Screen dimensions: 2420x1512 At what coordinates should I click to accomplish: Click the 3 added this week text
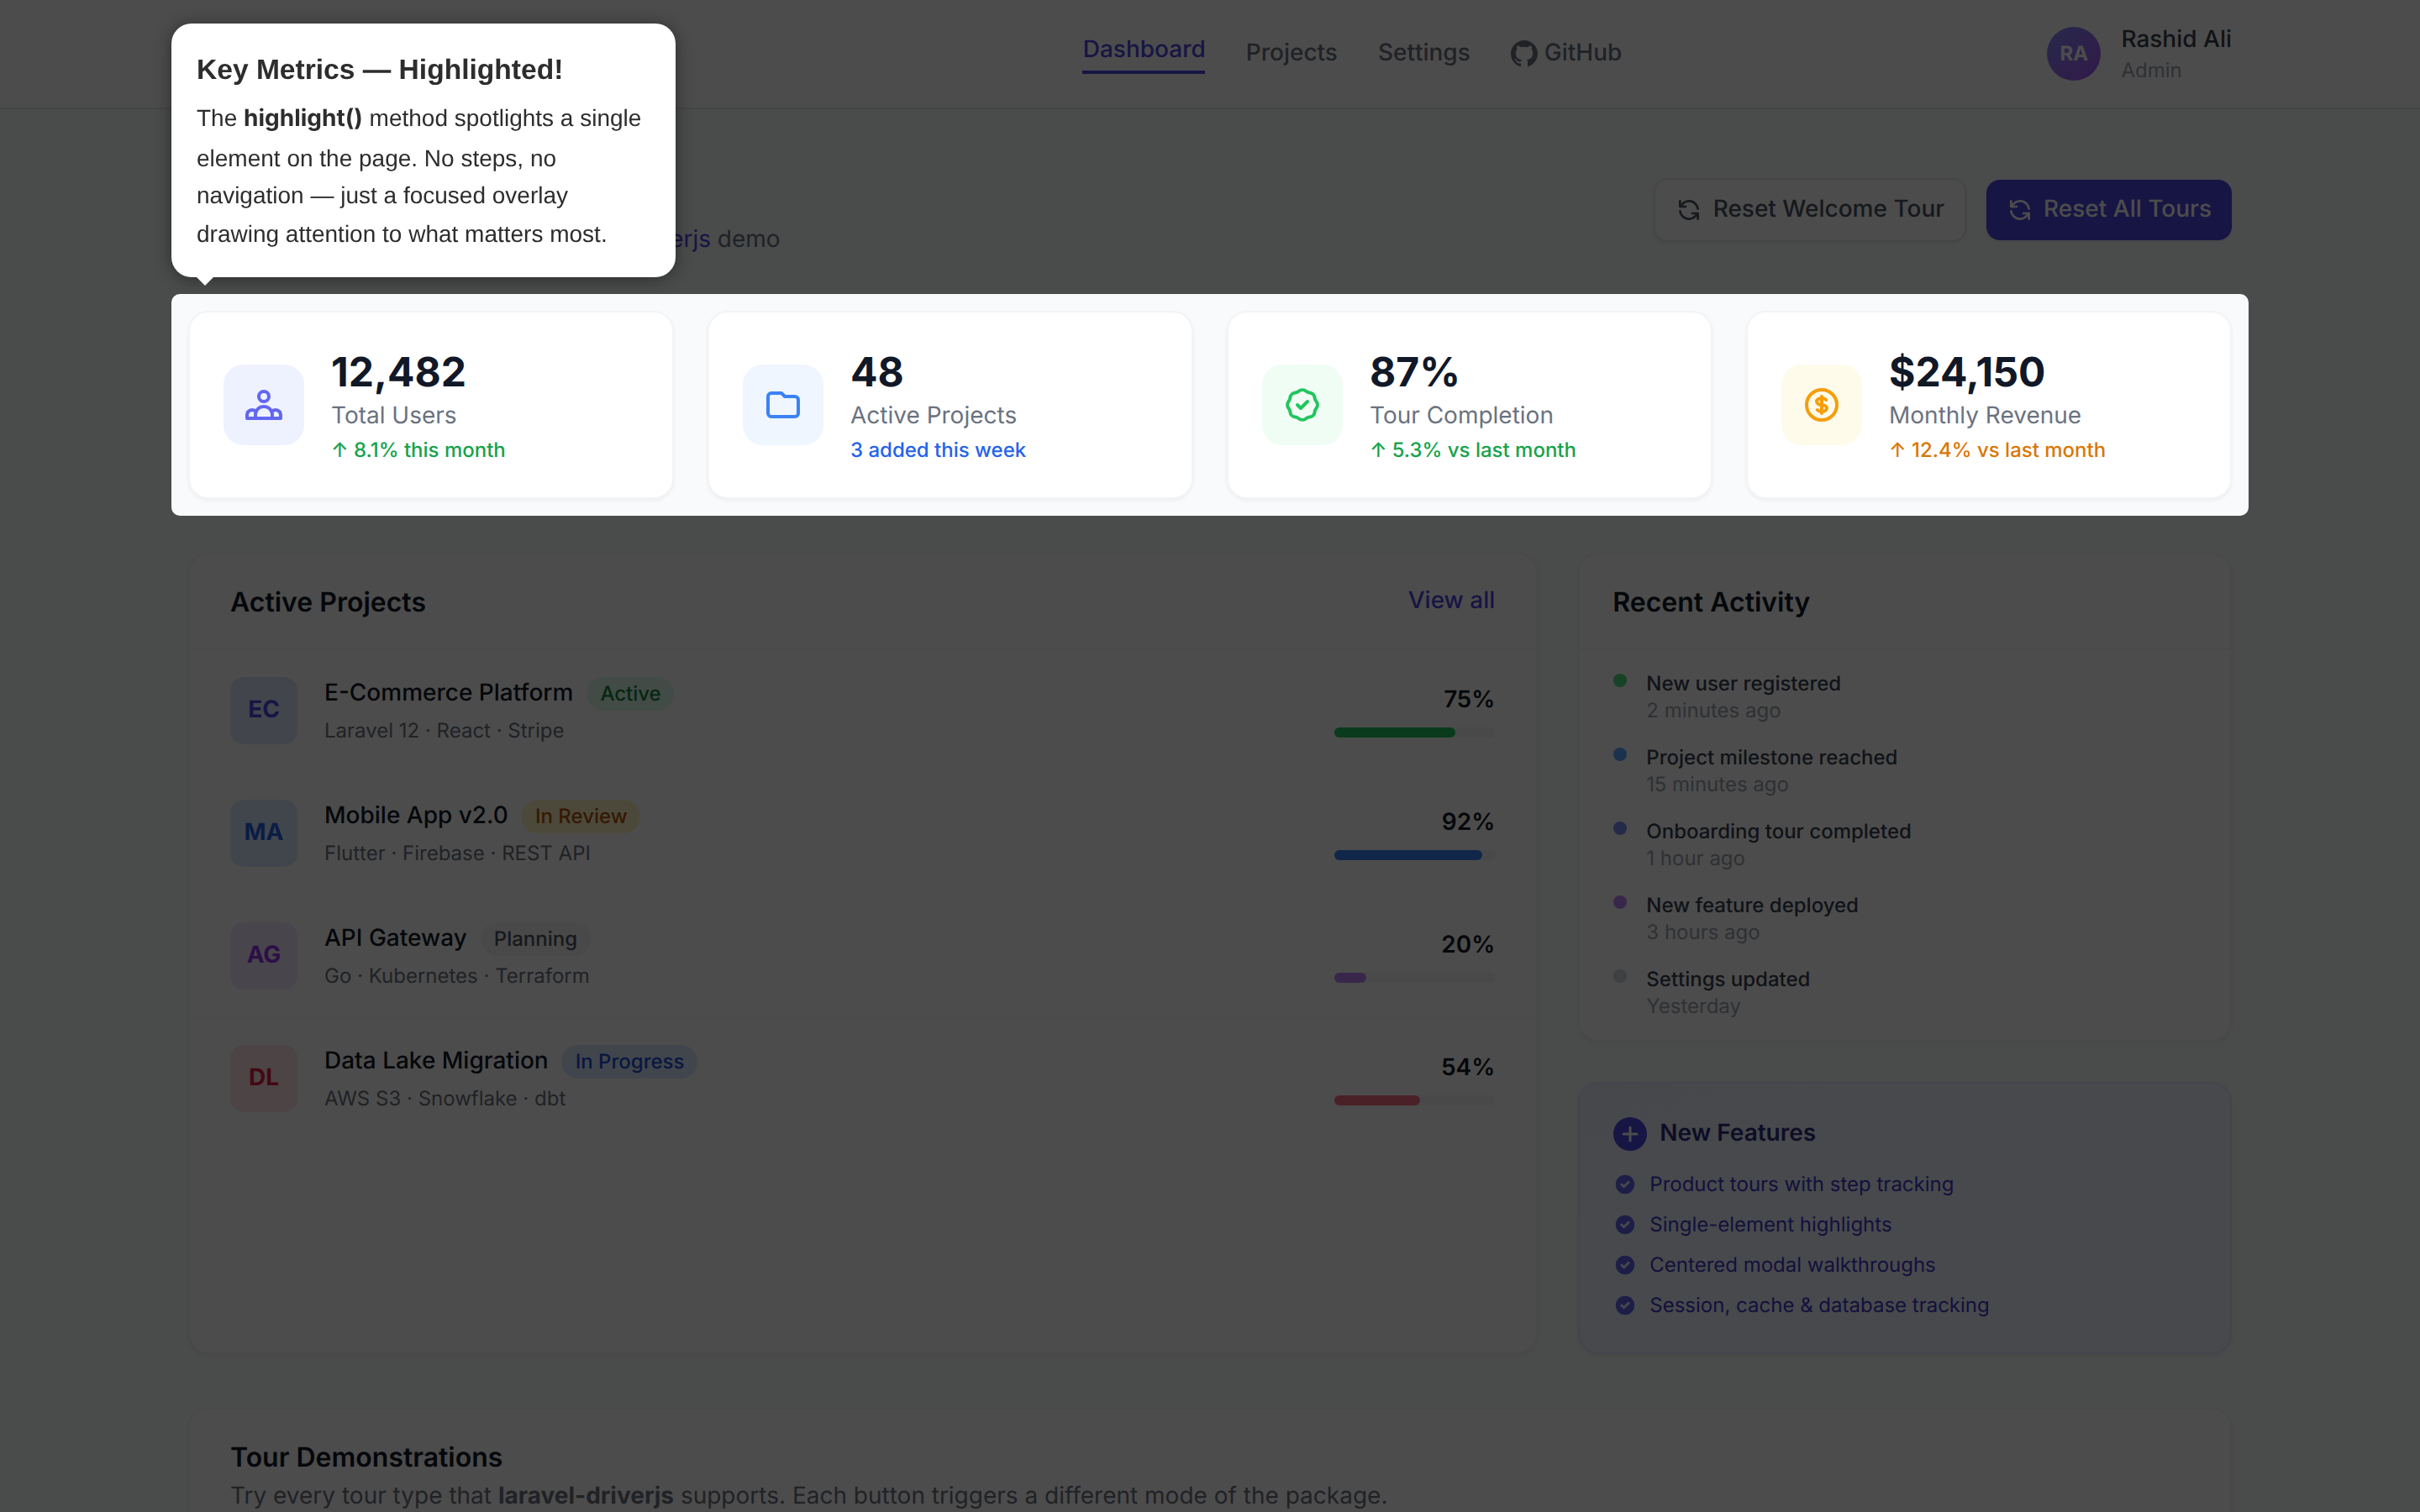click(937, 450)
